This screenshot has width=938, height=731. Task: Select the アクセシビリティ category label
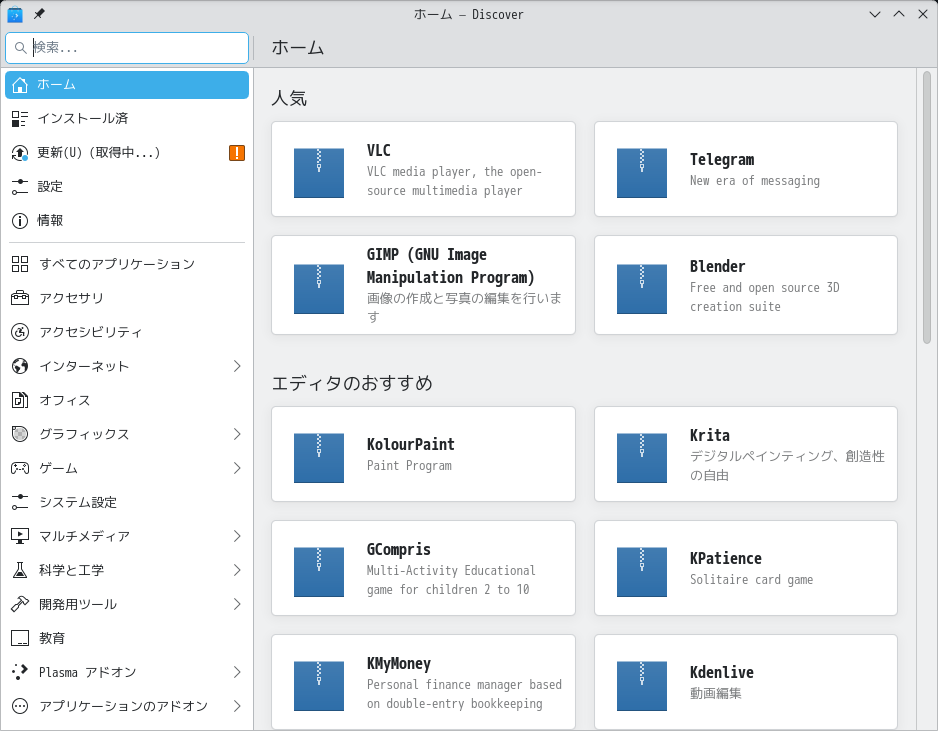tap(90, 332)
